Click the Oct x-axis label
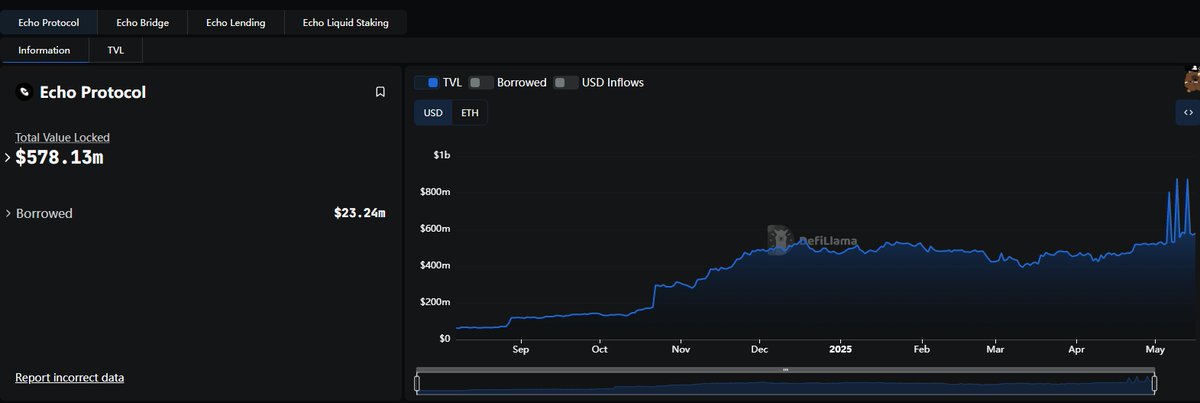The height and width of the screenshot is (403, 1200). [x=599, y=350]
